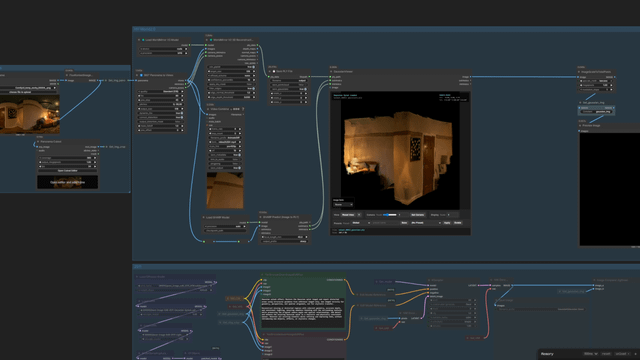Collapse the Load SHARP Model node
Screen dimensions: 640x360
(204, 217)
